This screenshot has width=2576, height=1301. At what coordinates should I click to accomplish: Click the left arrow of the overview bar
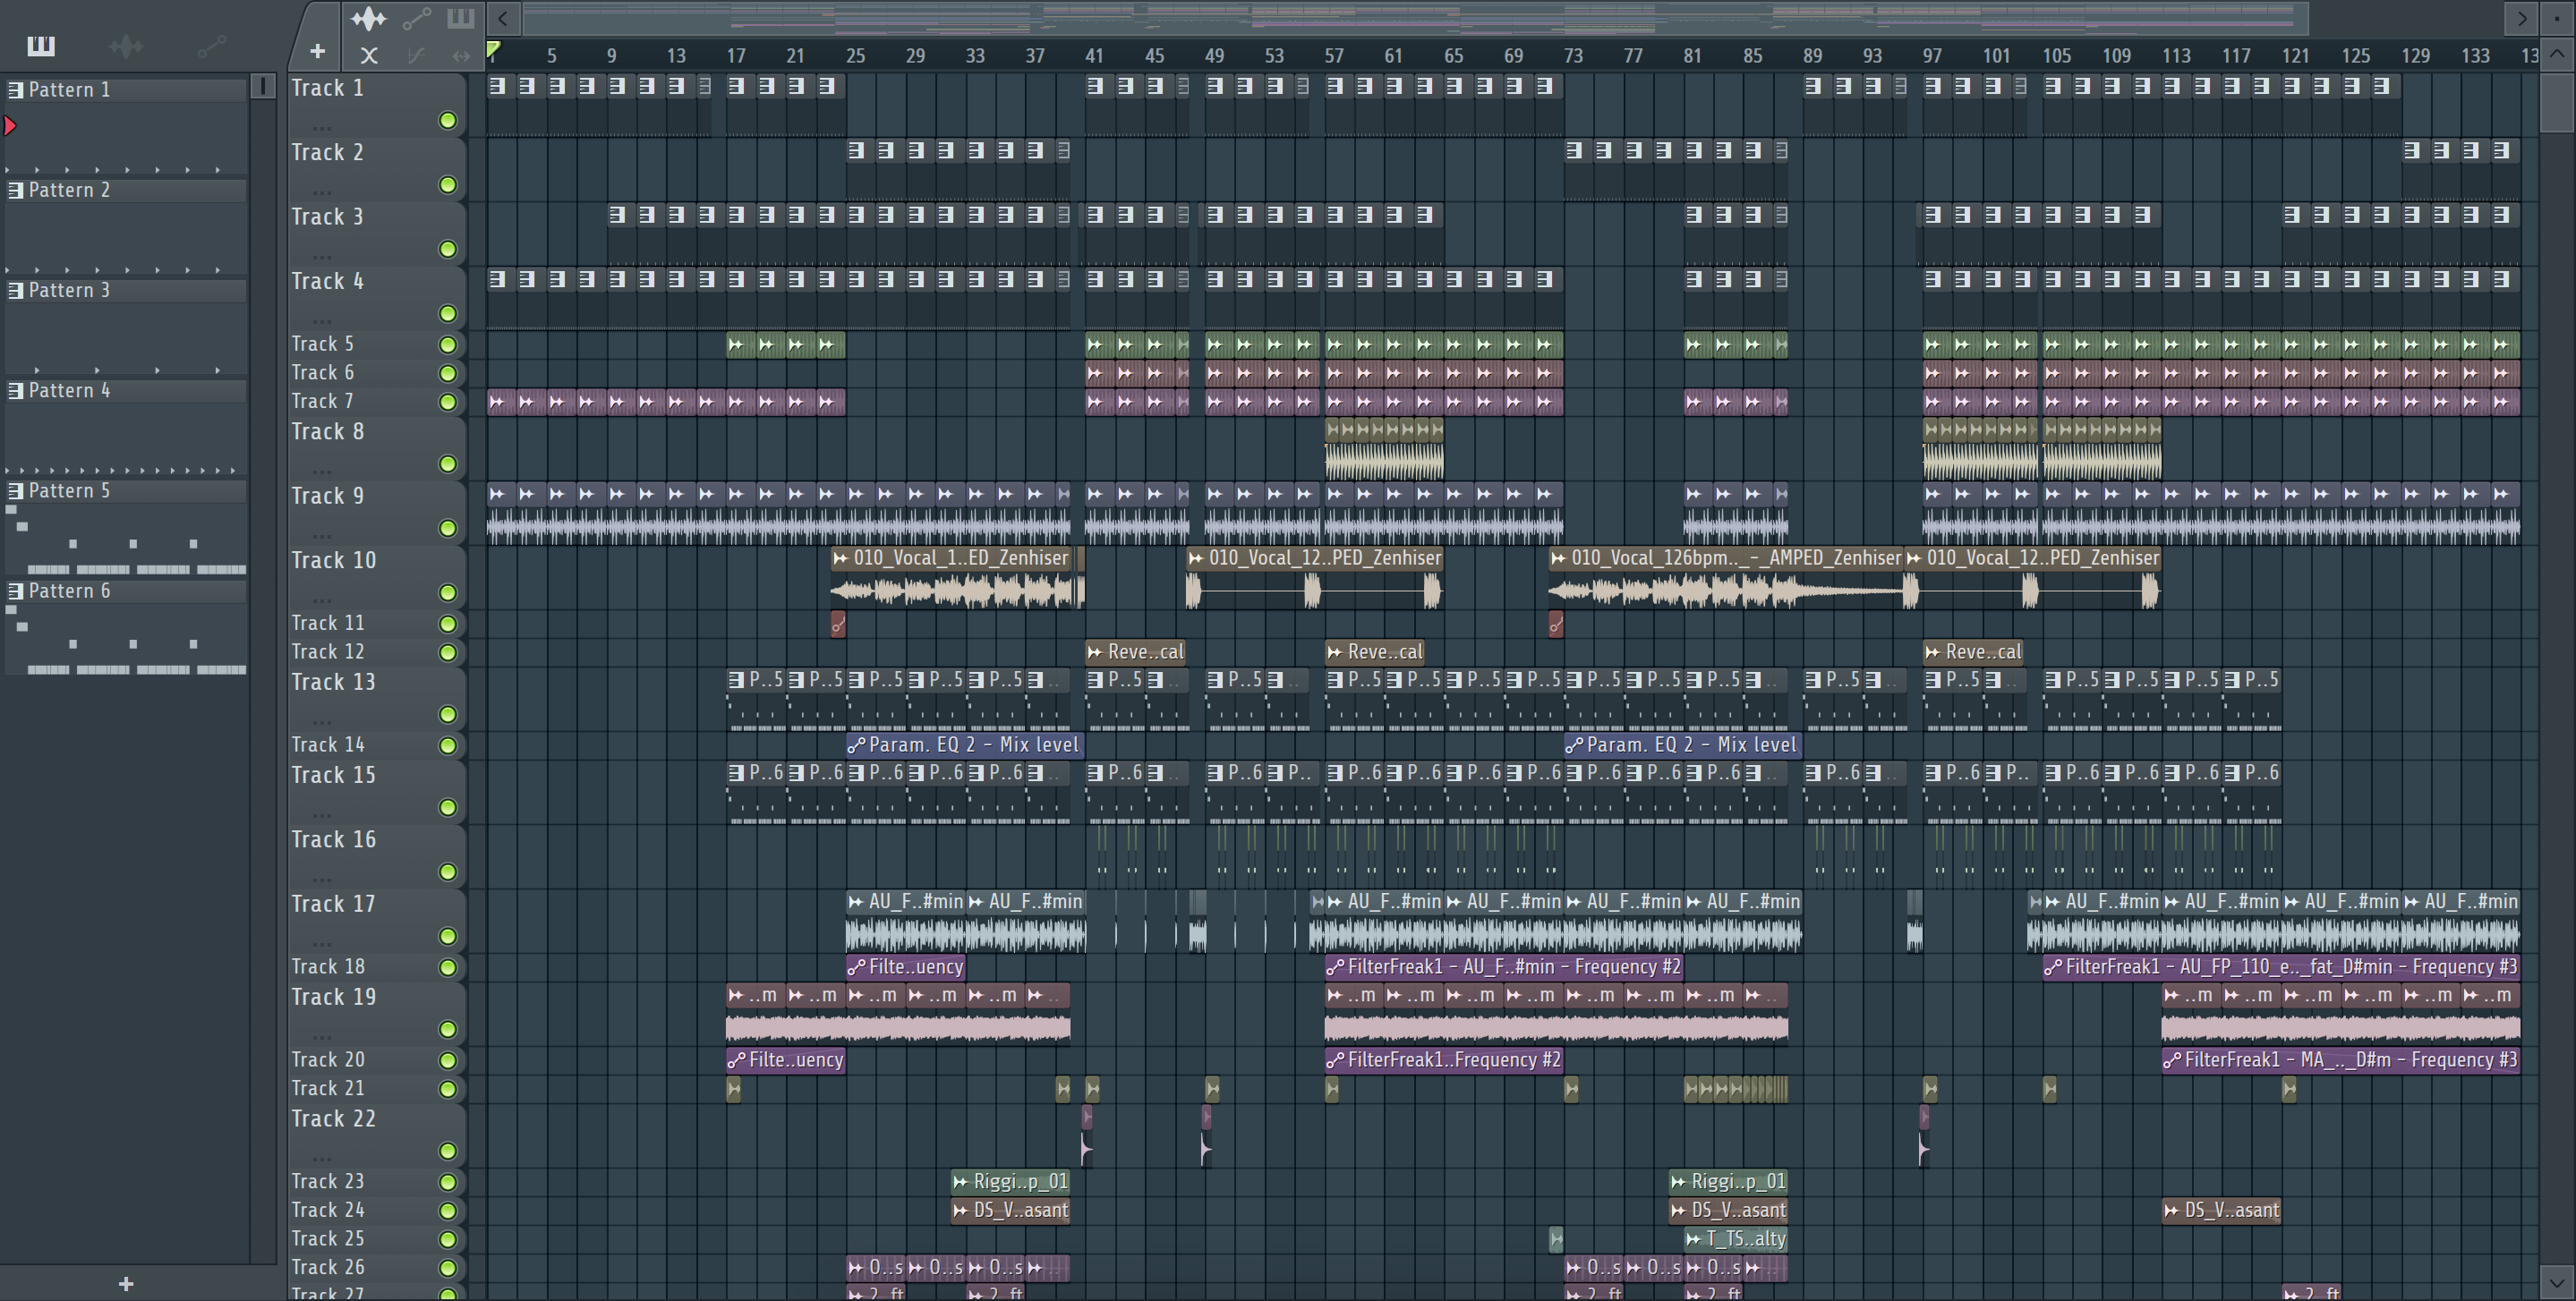[x=503, y=18]
